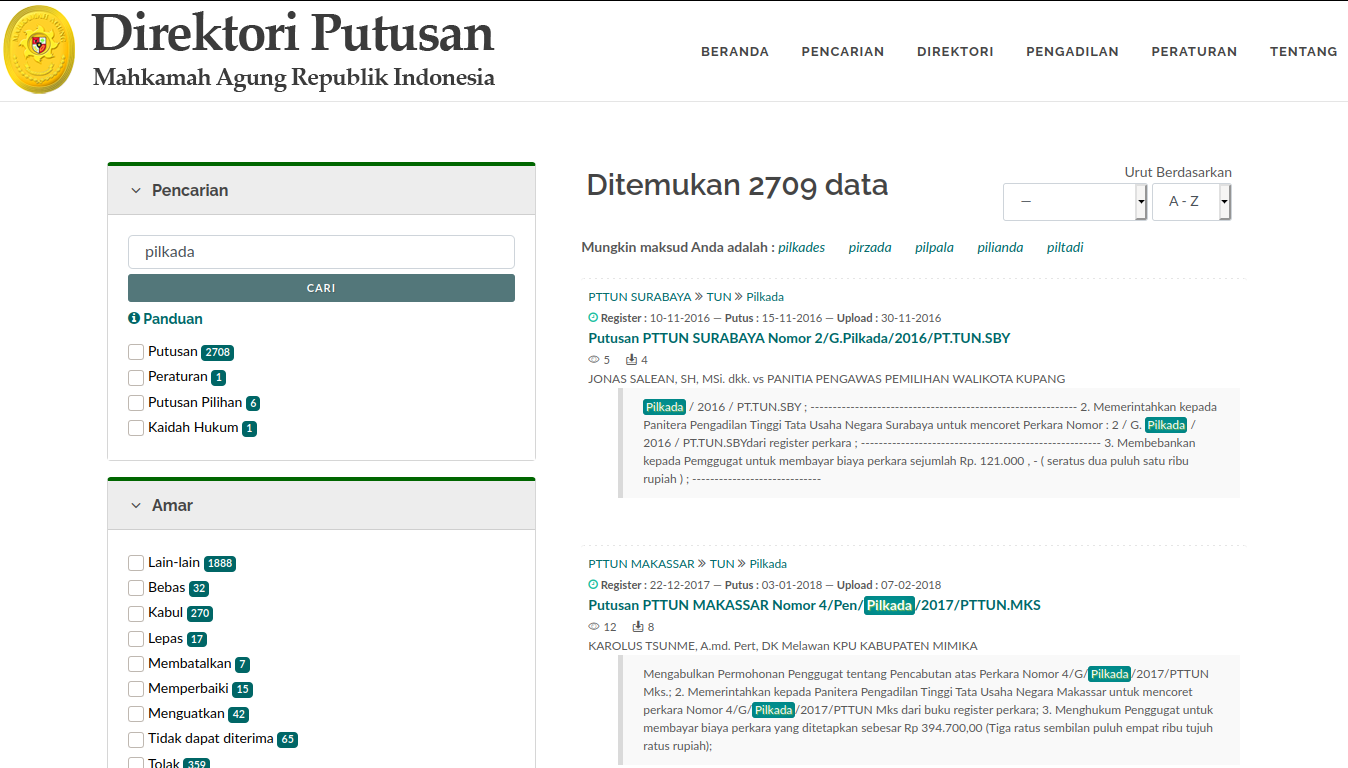
Task: Click Pilkada breadcrumb in the Makassar result
Action: pos(768,564)
